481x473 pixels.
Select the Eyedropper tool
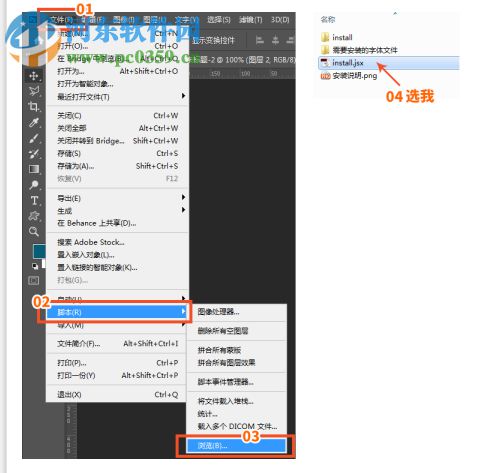[x=34, y=122]
